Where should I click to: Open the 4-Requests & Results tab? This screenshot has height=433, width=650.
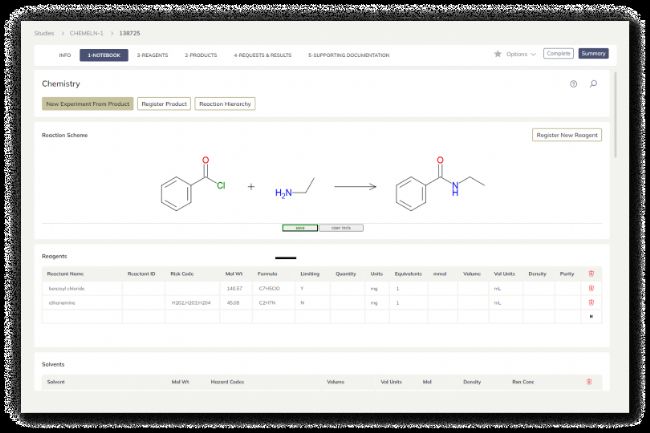262,54
